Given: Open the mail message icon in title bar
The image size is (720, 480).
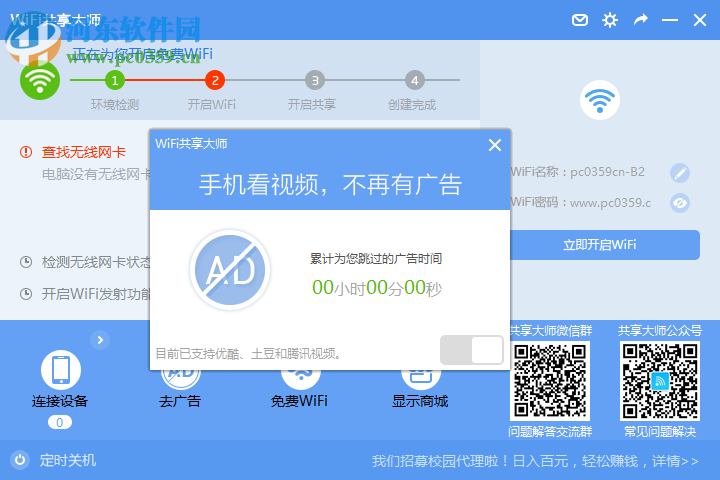Looking at the screenshot, I should pos(579,20).
